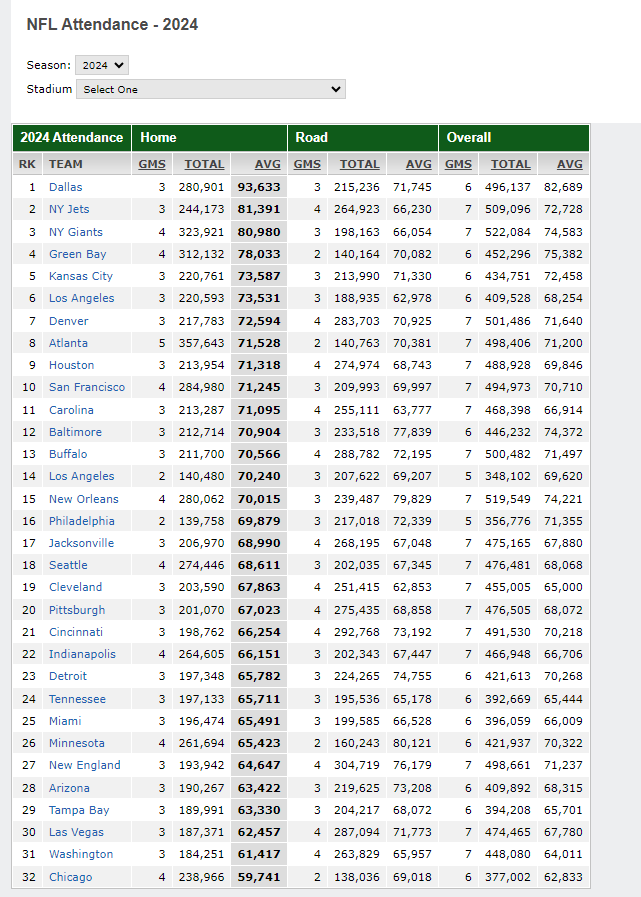Open the Stadium Select One dropdown
The image size is (641, 897).
pyautogui.click(x=211, y=89)
